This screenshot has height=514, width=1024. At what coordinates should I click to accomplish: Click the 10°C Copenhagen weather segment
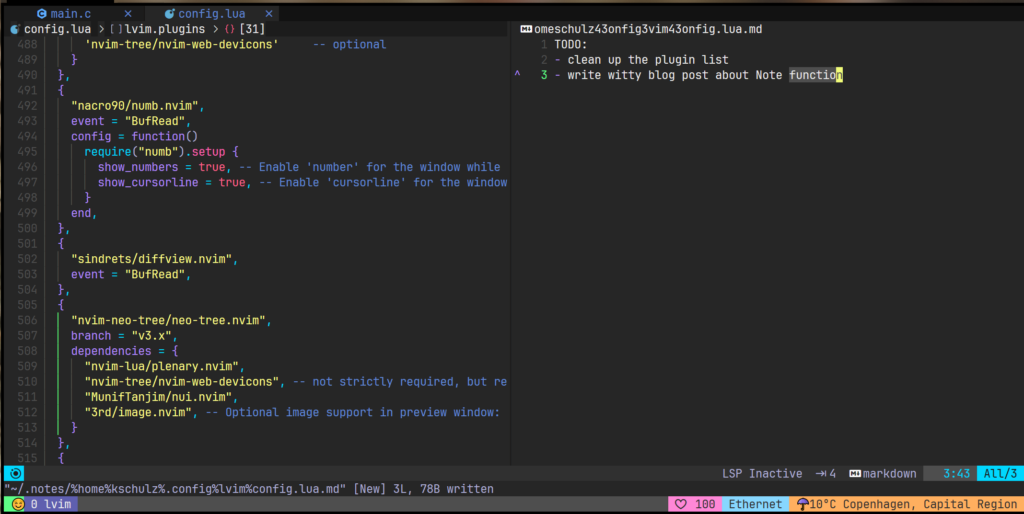(x=913, y=504)
